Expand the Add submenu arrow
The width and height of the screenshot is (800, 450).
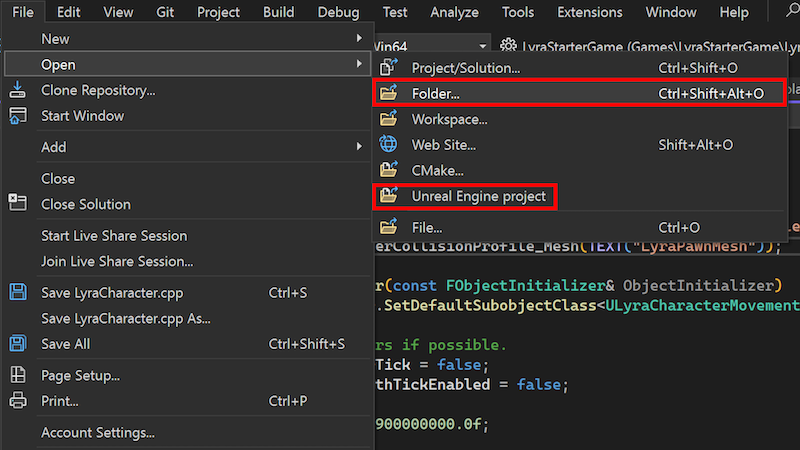pos(359,146)
